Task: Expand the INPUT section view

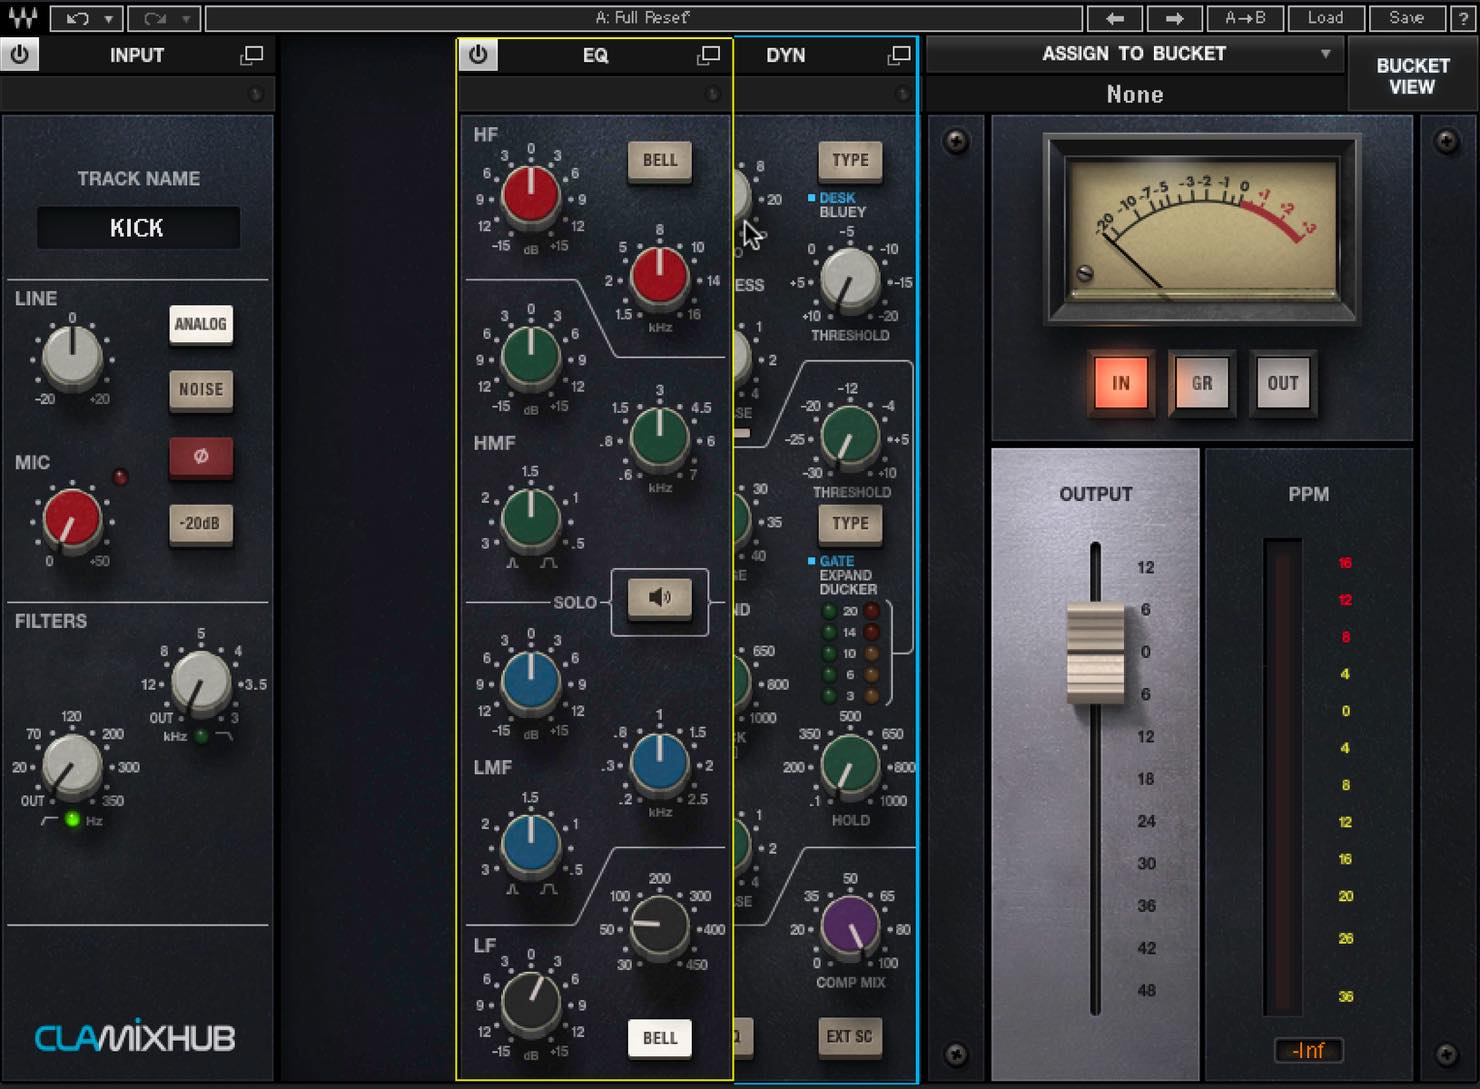Action: point(252,56)
